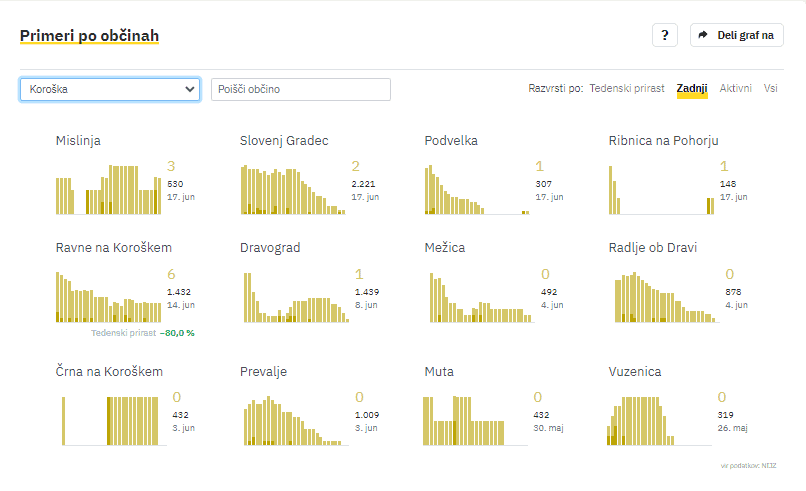Select the Mežica chart
The height and width of the screenshot is (491, 806).
click(x=477, y=297)
